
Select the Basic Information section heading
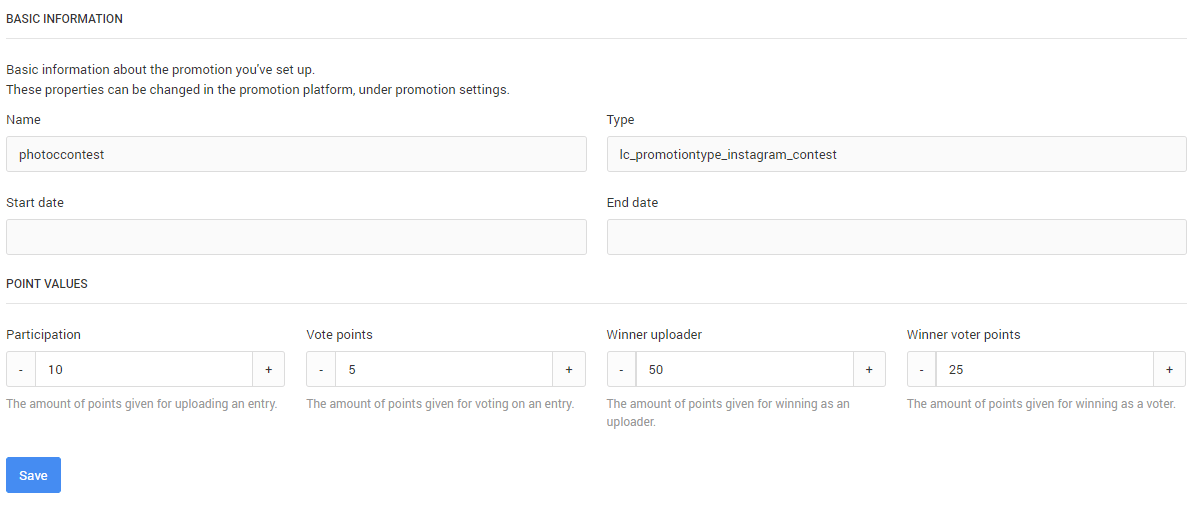pyautogui.click(x=65, y=19)
